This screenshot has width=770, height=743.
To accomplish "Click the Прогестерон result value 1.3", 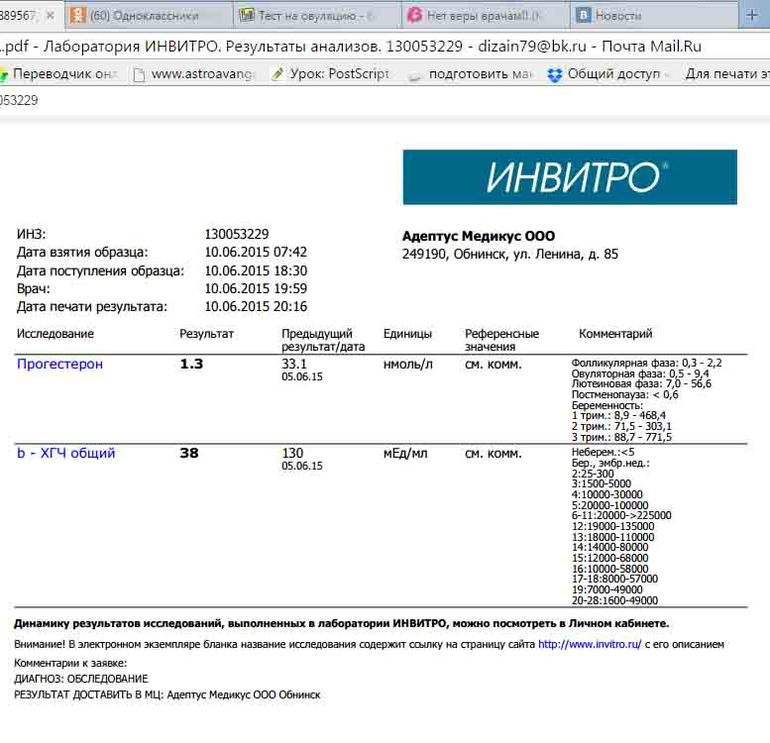I will coord(192,364).
